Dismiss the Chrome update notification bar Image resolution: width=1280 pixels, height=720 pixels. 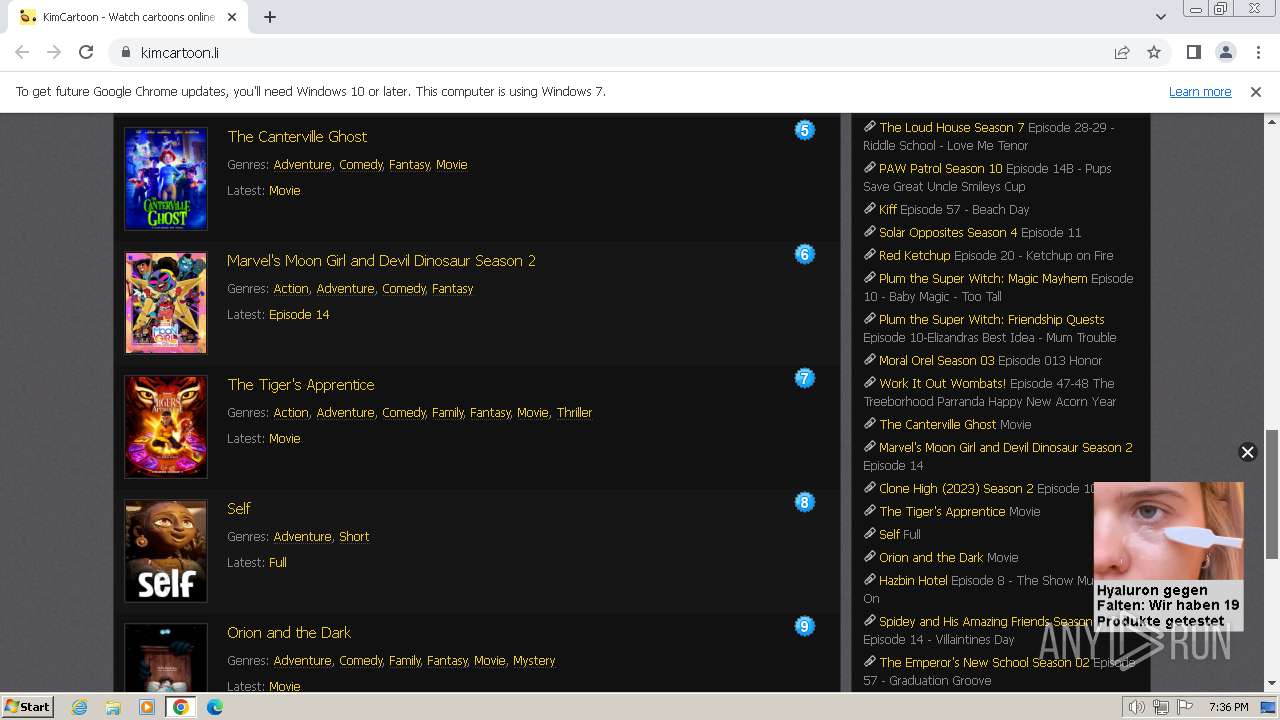click(1256, 92)
